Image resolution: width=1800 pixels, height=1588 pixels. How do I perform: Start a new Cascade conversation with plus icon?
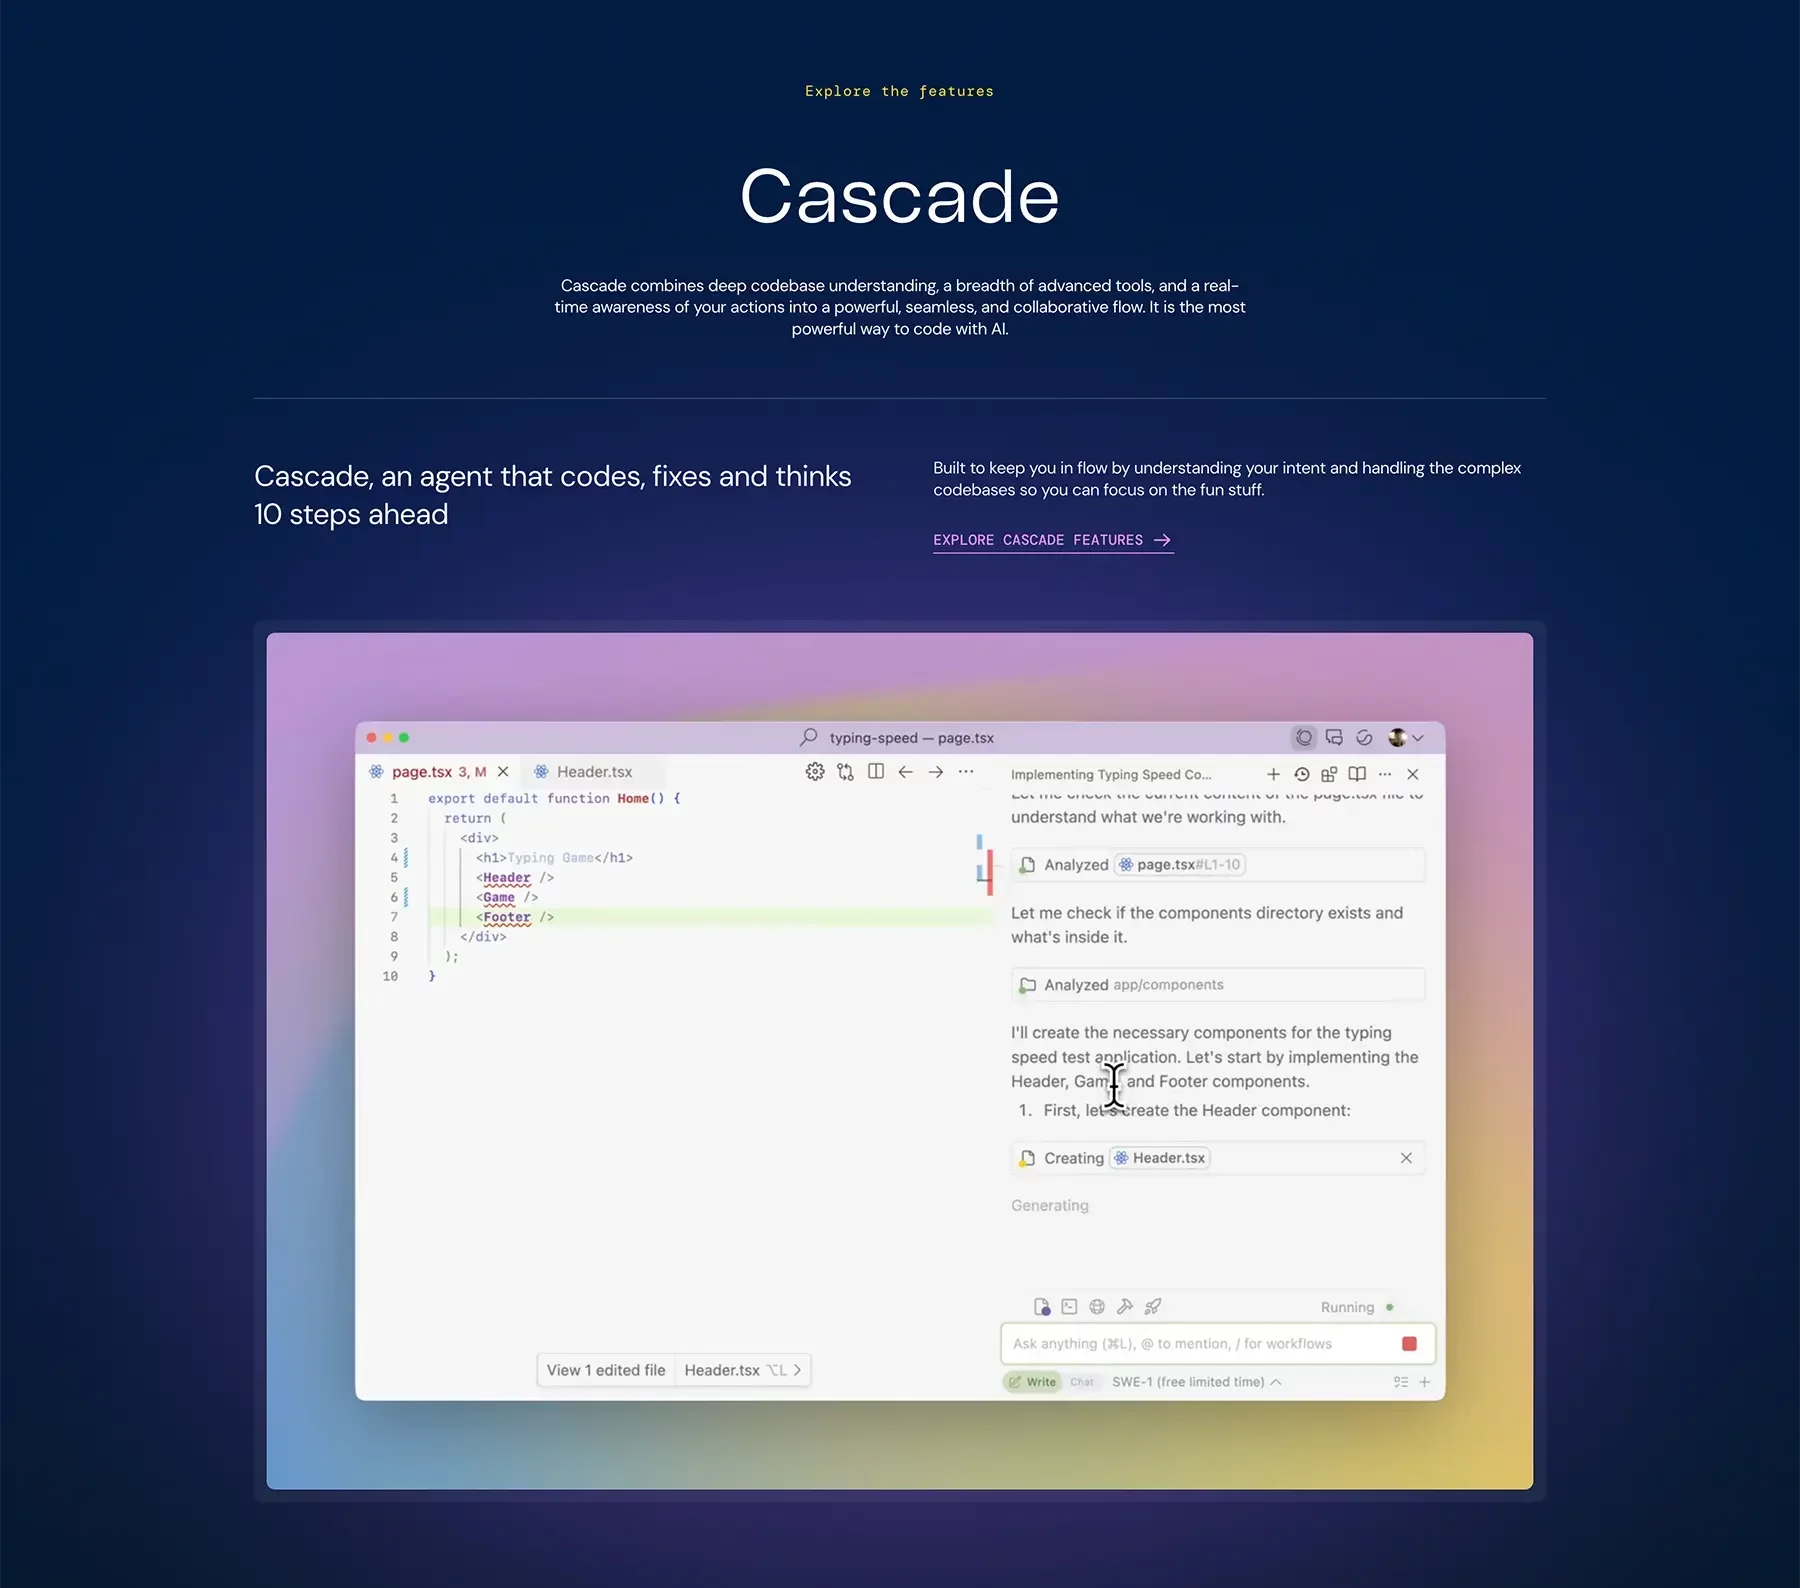(x=1273, y=774)
